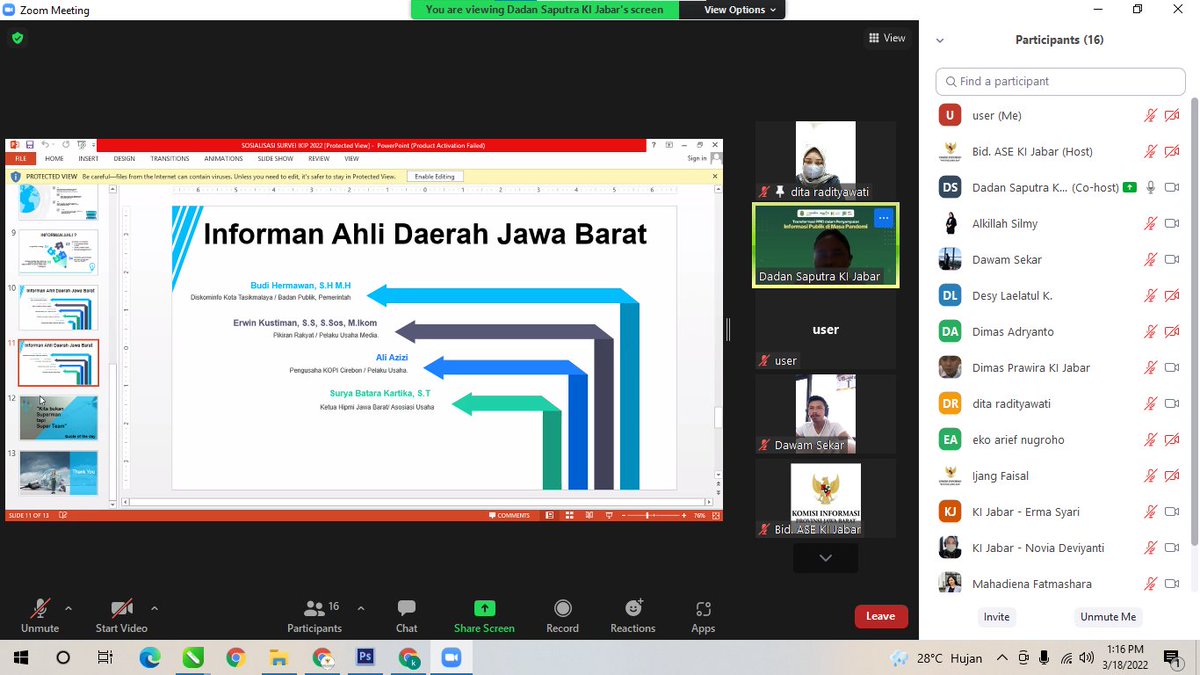Viewport: 1200px width, 675px height.
Task: Click Comments in PowerPoint status bar
Action: point(509,515)
